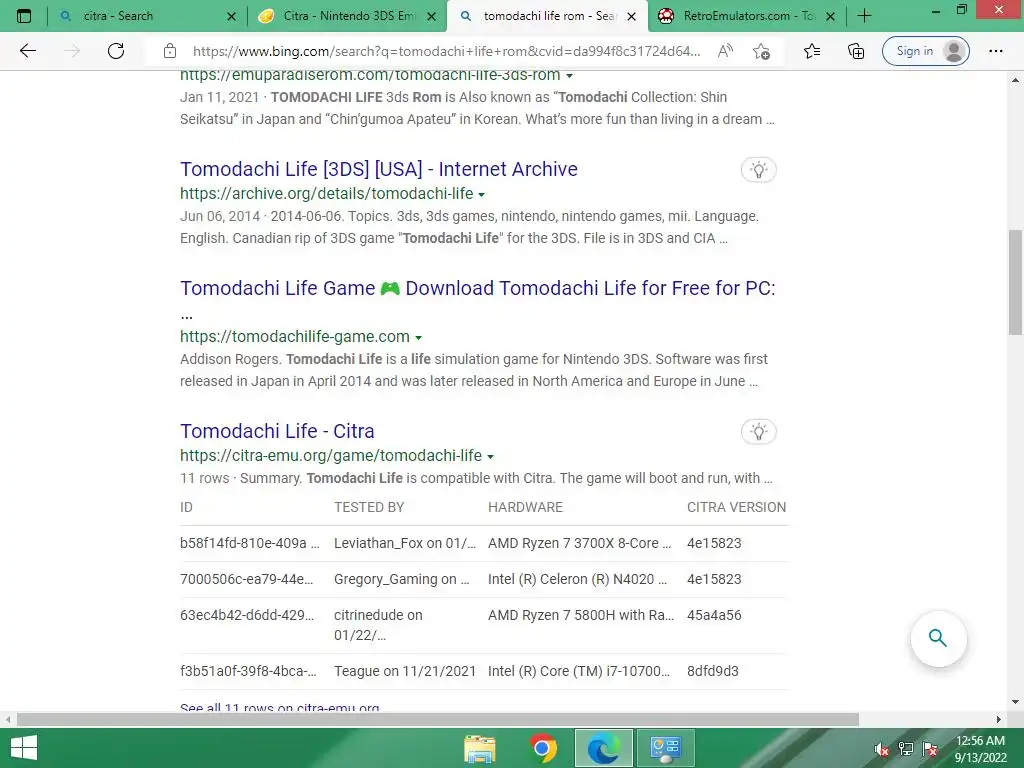Close the RetroEmulators.com tab
This screenshot has height=768, width=1024.
tap(830, 16)
